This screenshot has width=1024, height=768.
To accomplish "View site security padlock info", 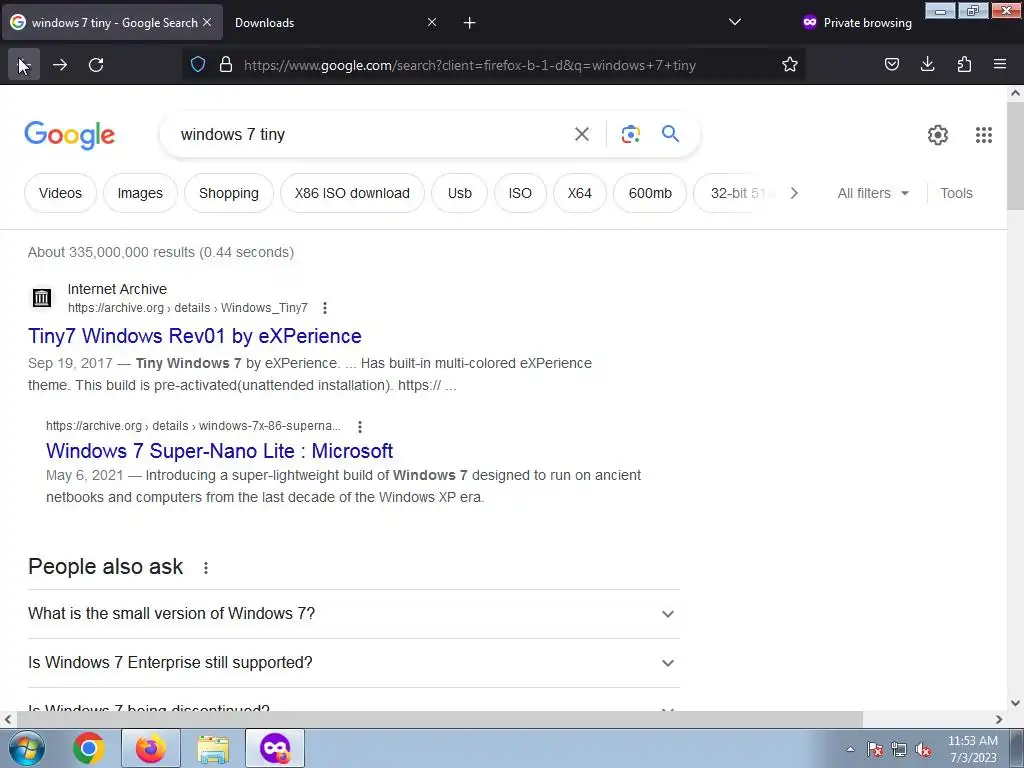I will [226, 65].
